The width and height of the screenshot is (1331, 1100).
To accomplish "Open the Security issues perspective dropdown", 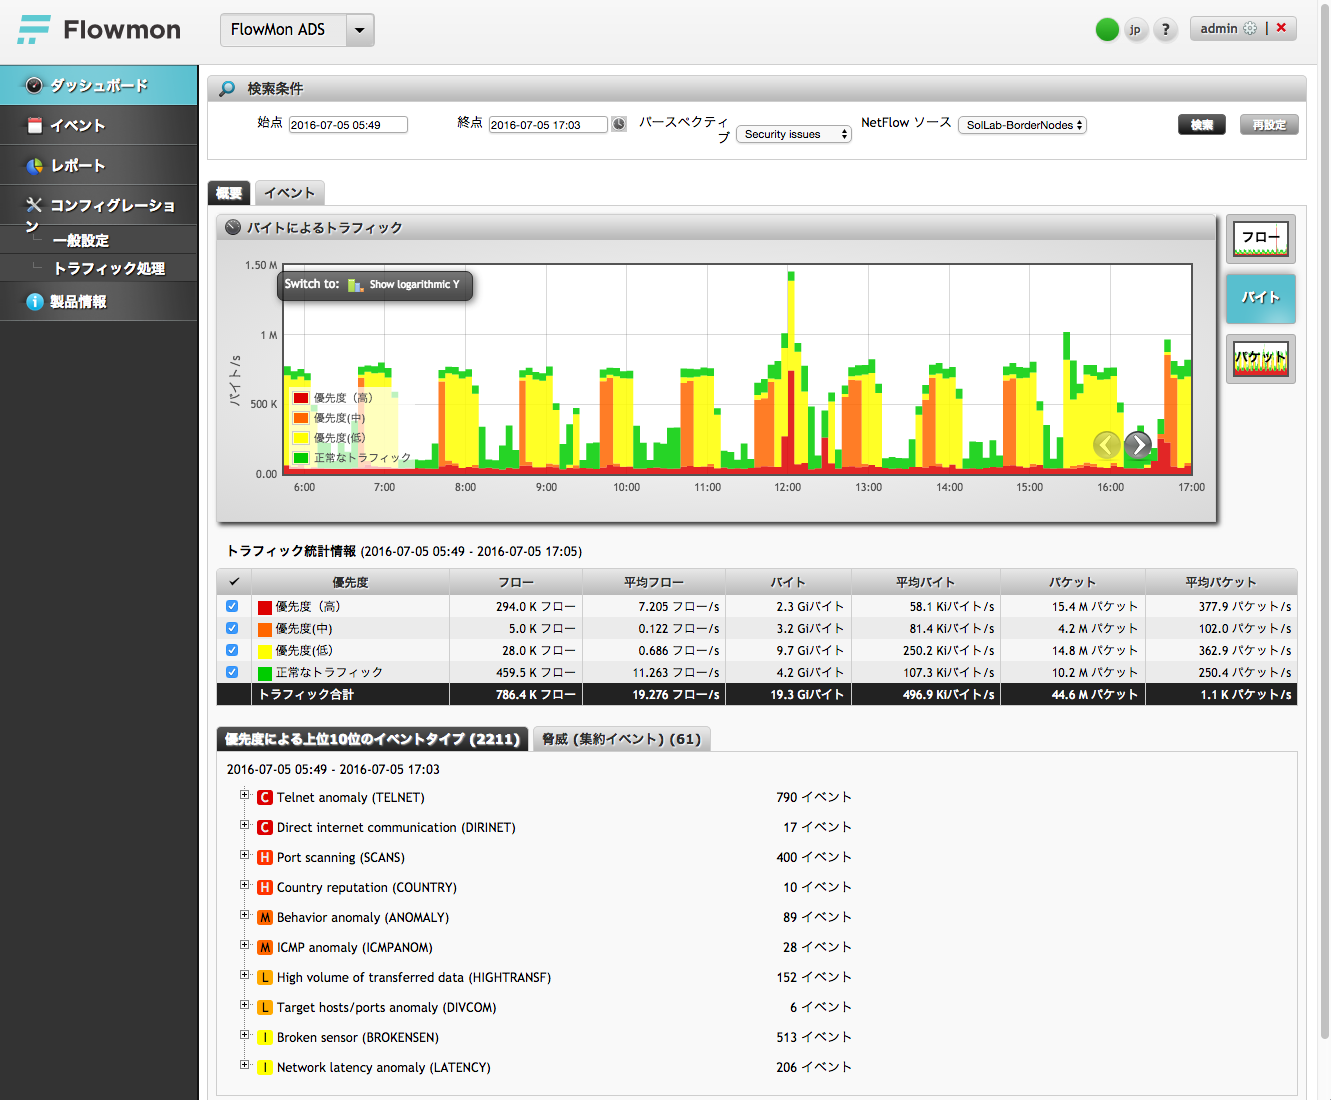I will 794,134.
